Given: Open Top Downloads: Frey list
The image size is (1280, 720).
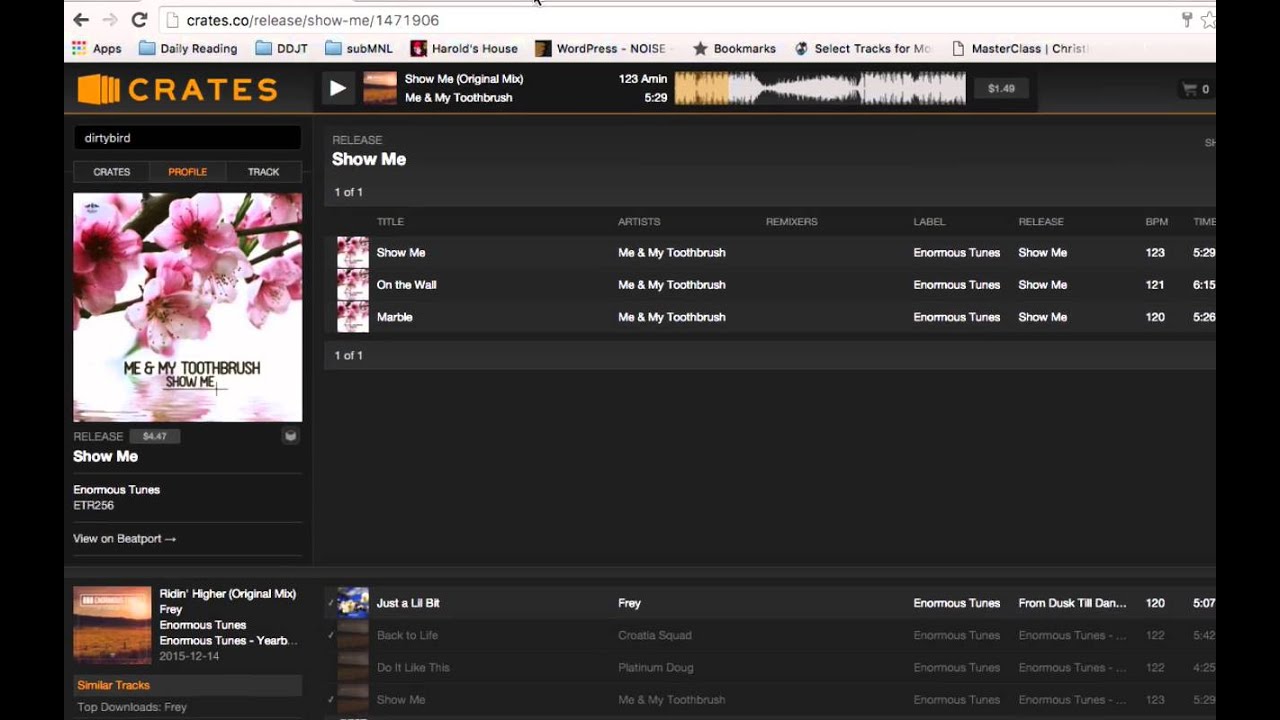Looking at the screenshot, I should pyautogui.click(x=132, y=707).
